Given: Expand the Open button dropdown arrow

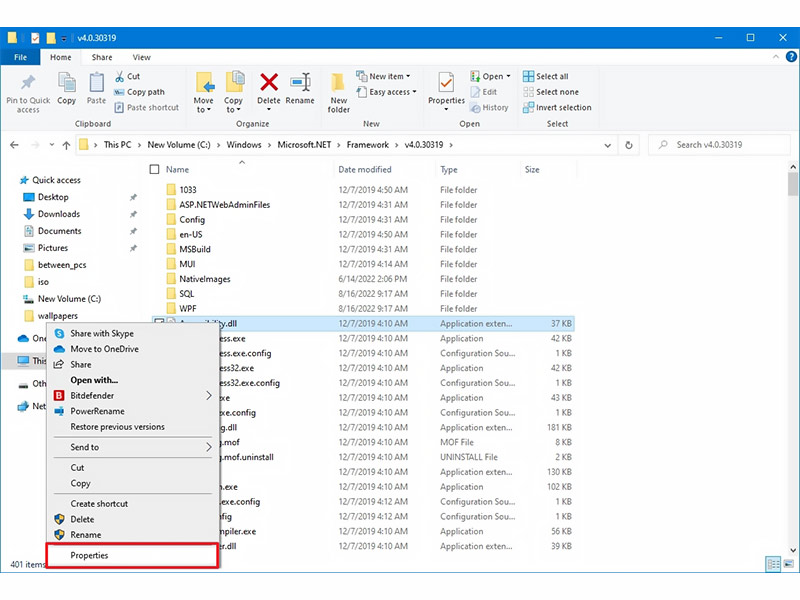Looking at the screenshot, I should pyautogui.click(x=509, y=77).
